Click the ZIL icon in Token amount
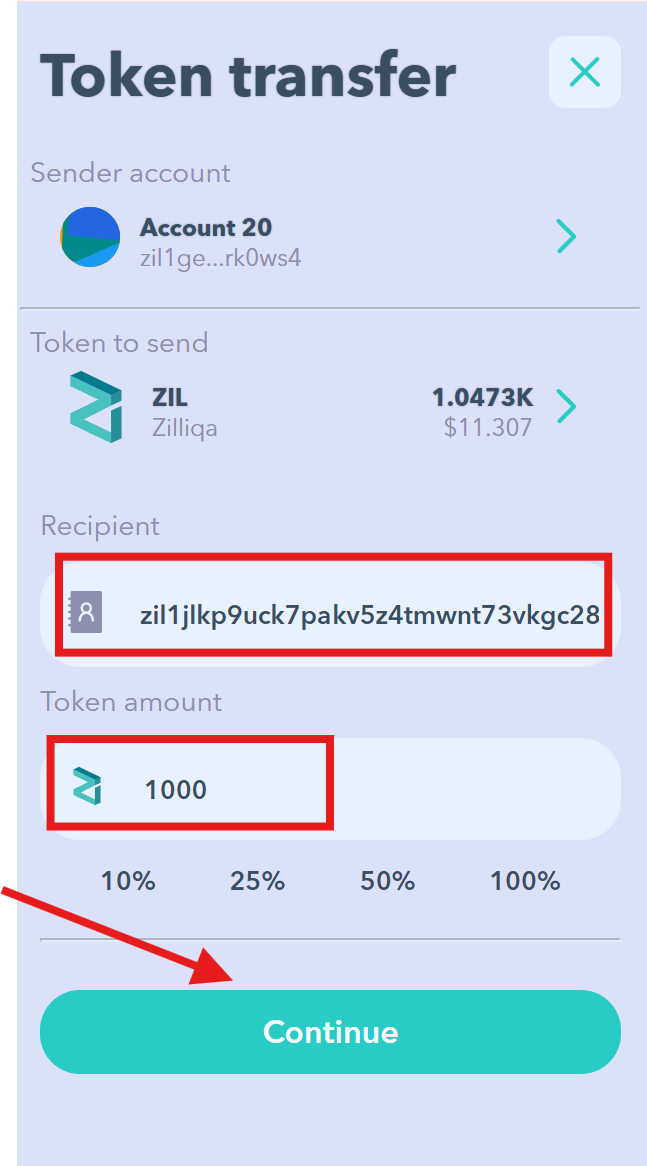The image size is (647, 1166). (x=87, y=787)
